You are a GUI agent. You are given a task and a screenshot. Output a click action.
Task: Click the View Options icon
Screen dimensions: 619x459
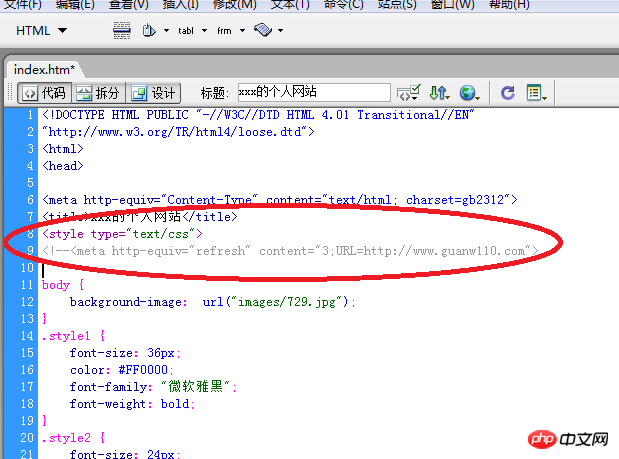coord(536,93)
